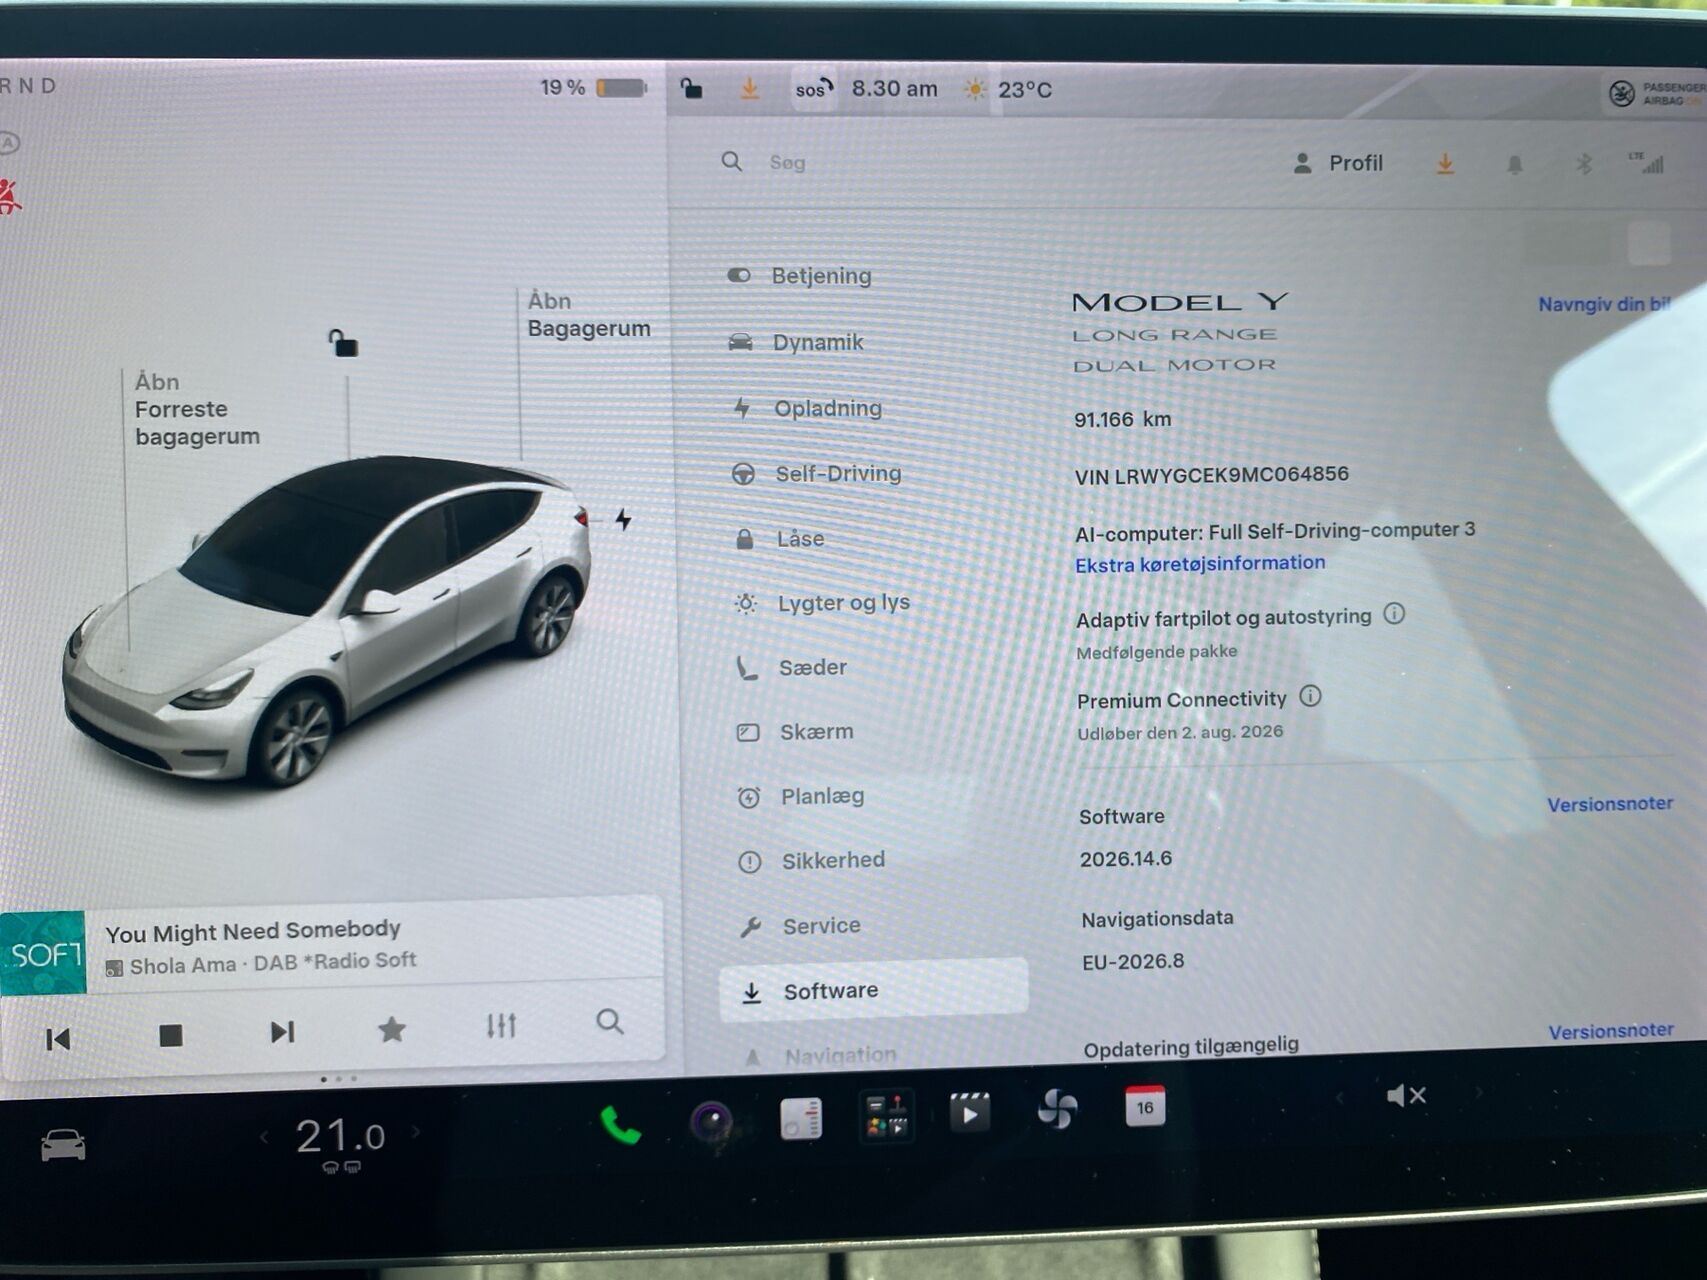Tap the You Might Need Somebody title
Viewport: 1707px width, 1280px height.
tap(253, 932)
